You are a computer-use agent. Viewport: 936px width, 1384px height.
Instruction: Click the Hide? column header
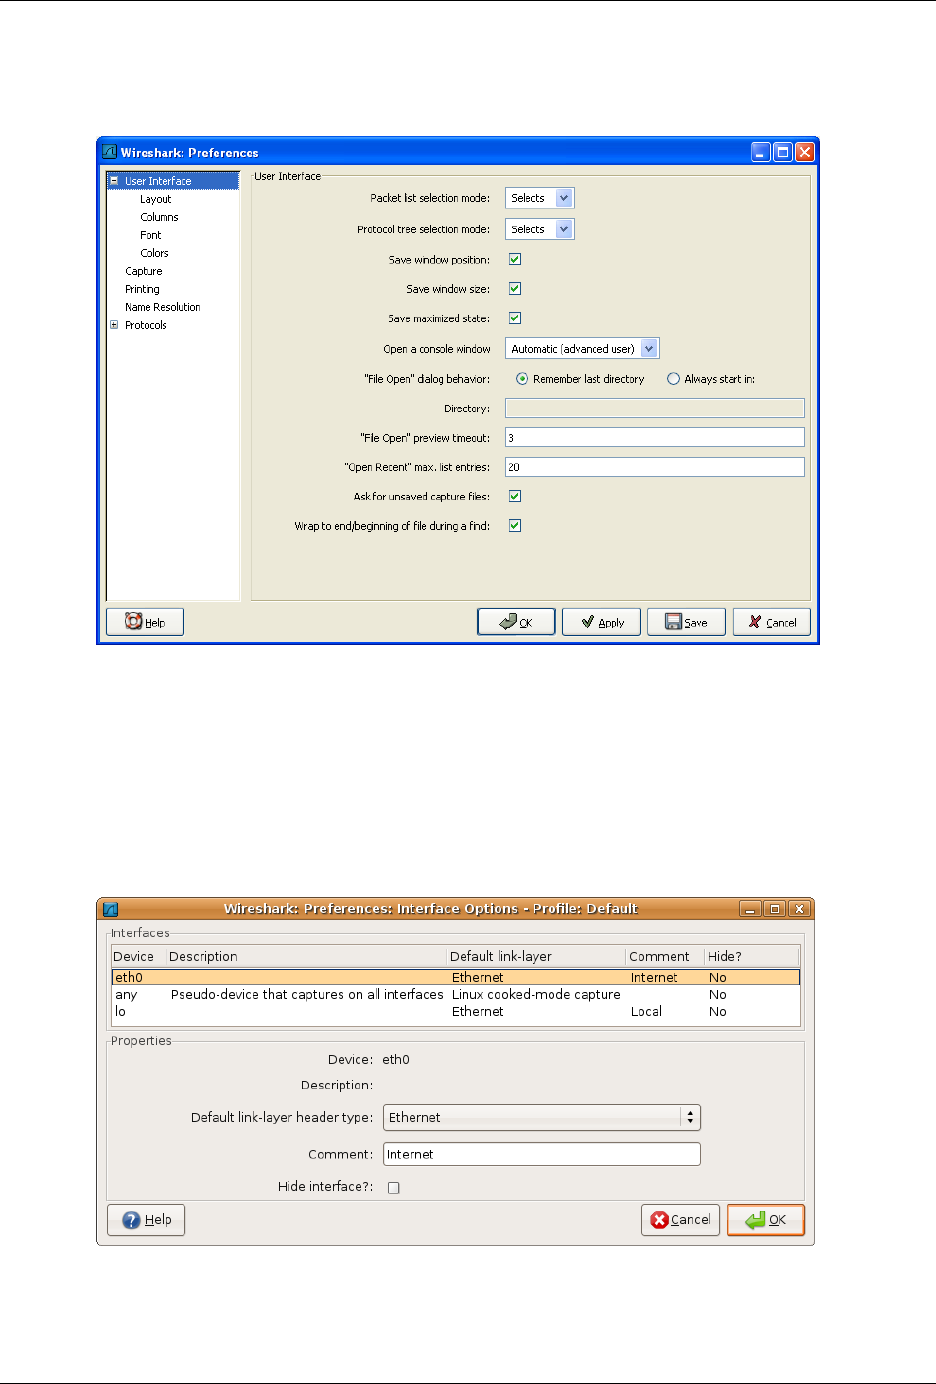click(752, 957)
